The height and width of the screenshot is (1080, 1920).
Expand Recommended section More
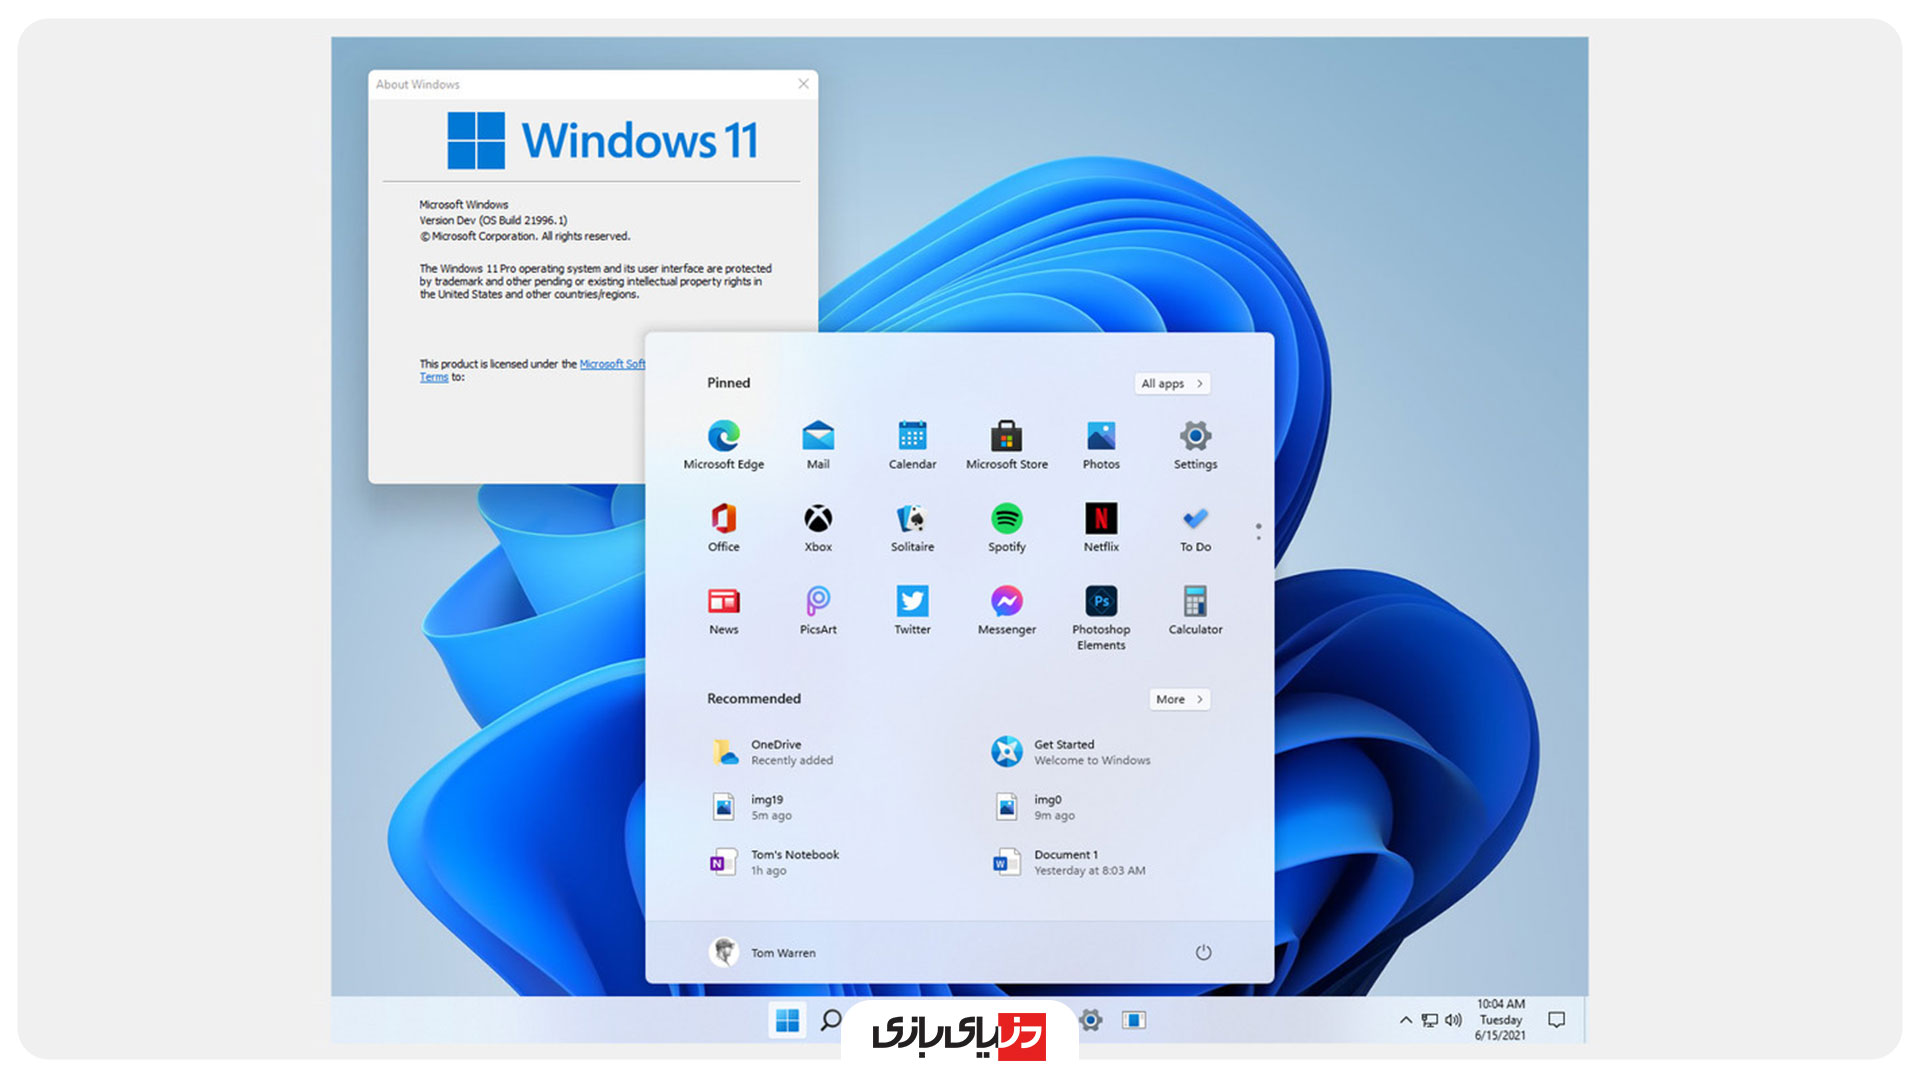coord(1179,699)
